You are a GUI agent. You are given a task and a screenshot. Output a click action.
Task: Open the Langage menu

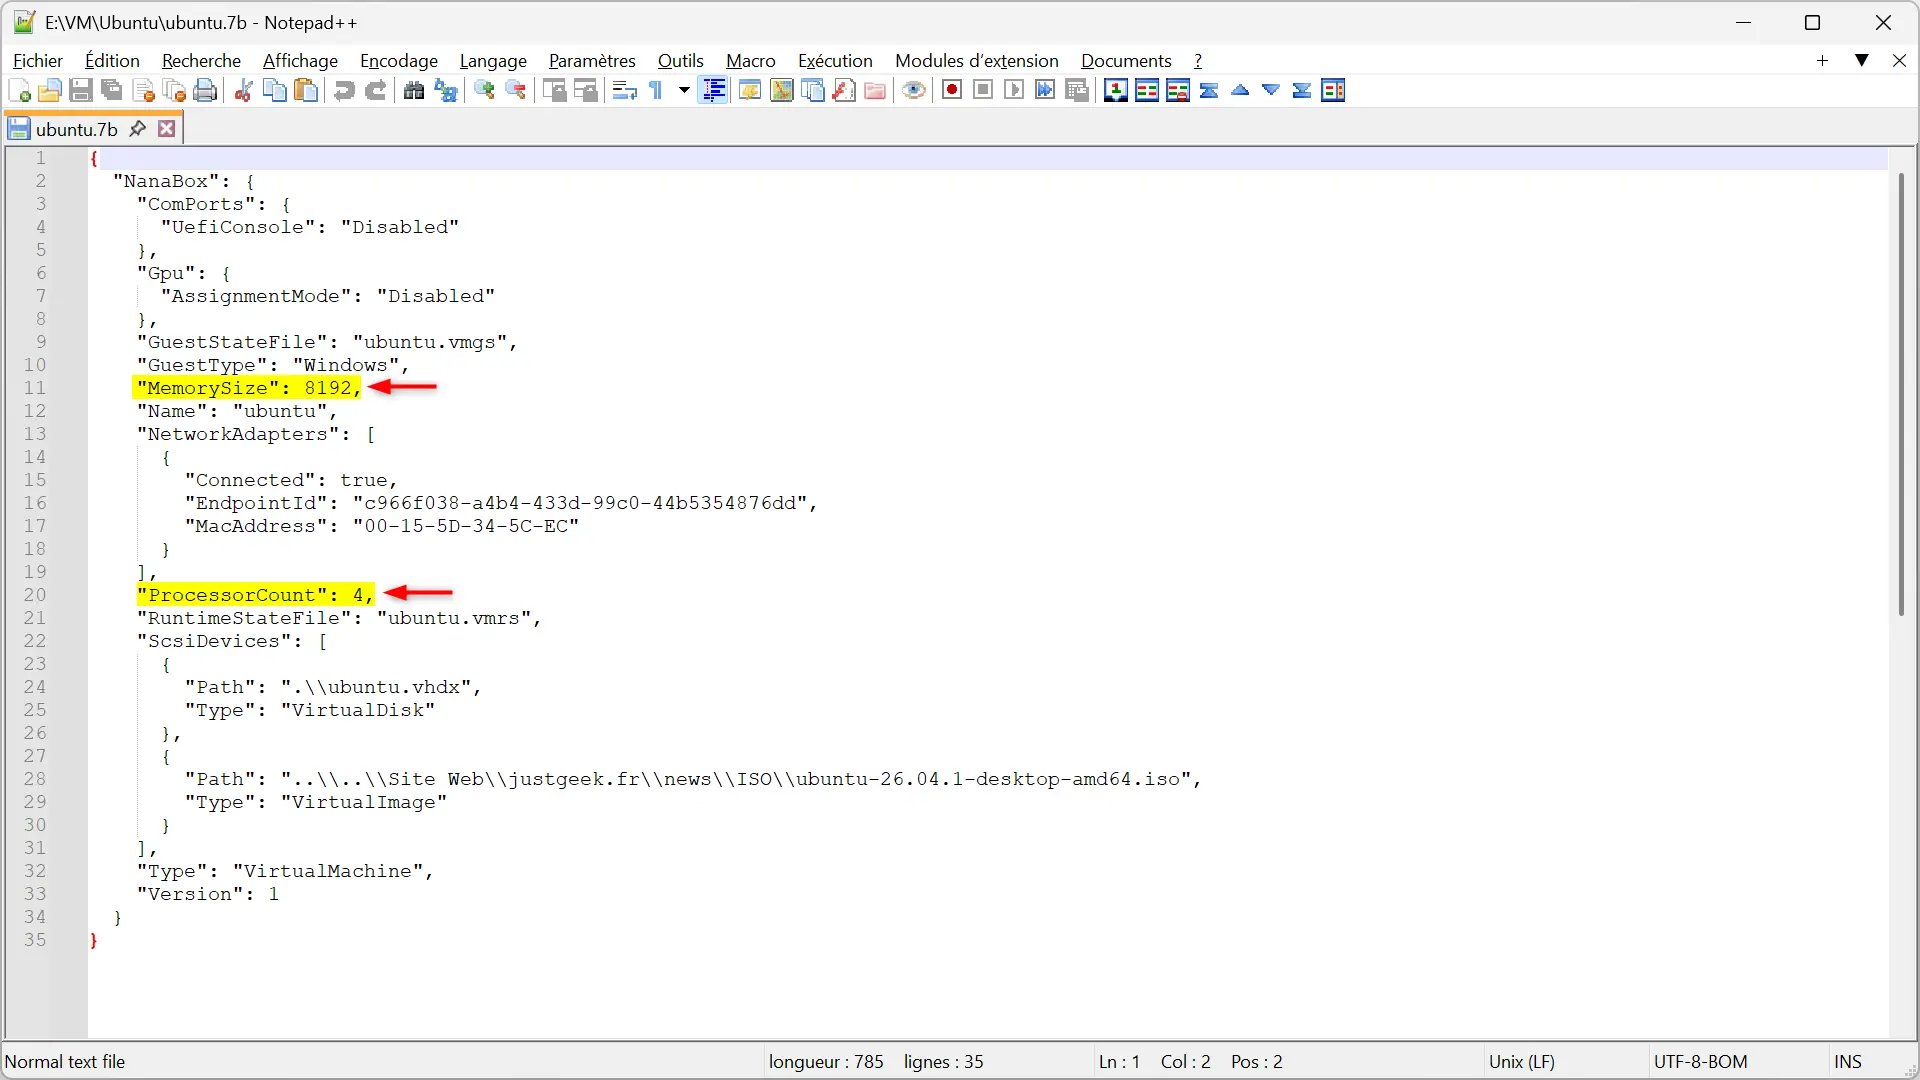point(493,61)
